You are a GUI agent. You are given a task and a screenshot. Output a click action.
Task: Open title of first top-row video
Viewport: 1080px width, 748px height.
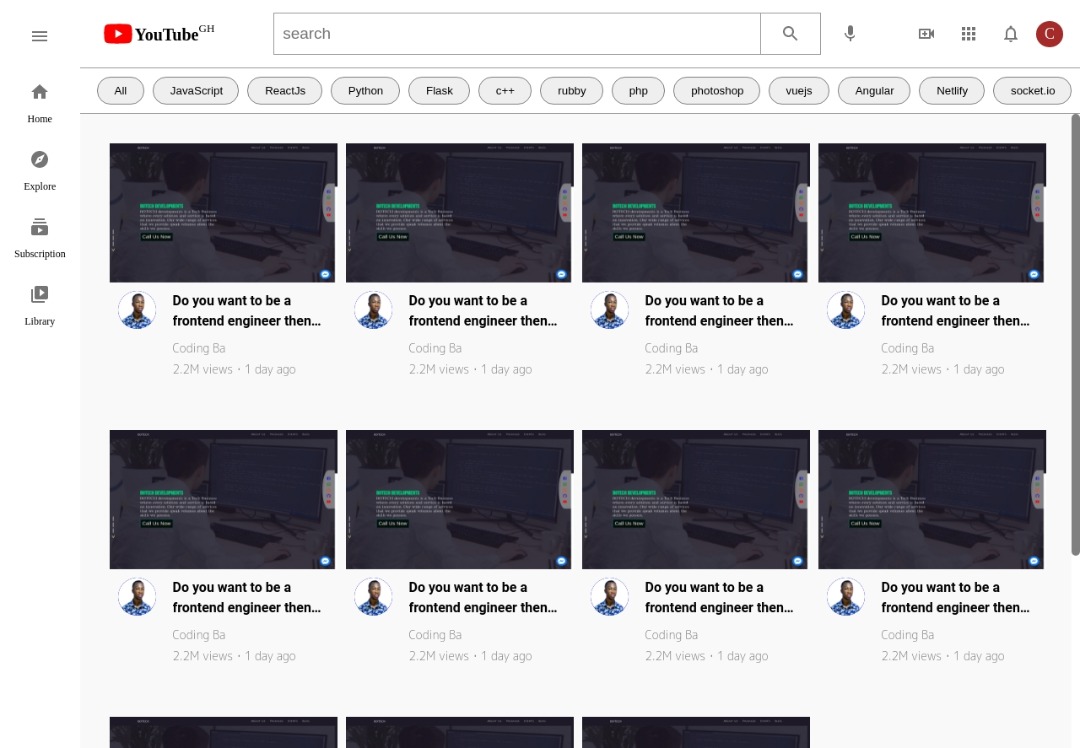(247, 311)
